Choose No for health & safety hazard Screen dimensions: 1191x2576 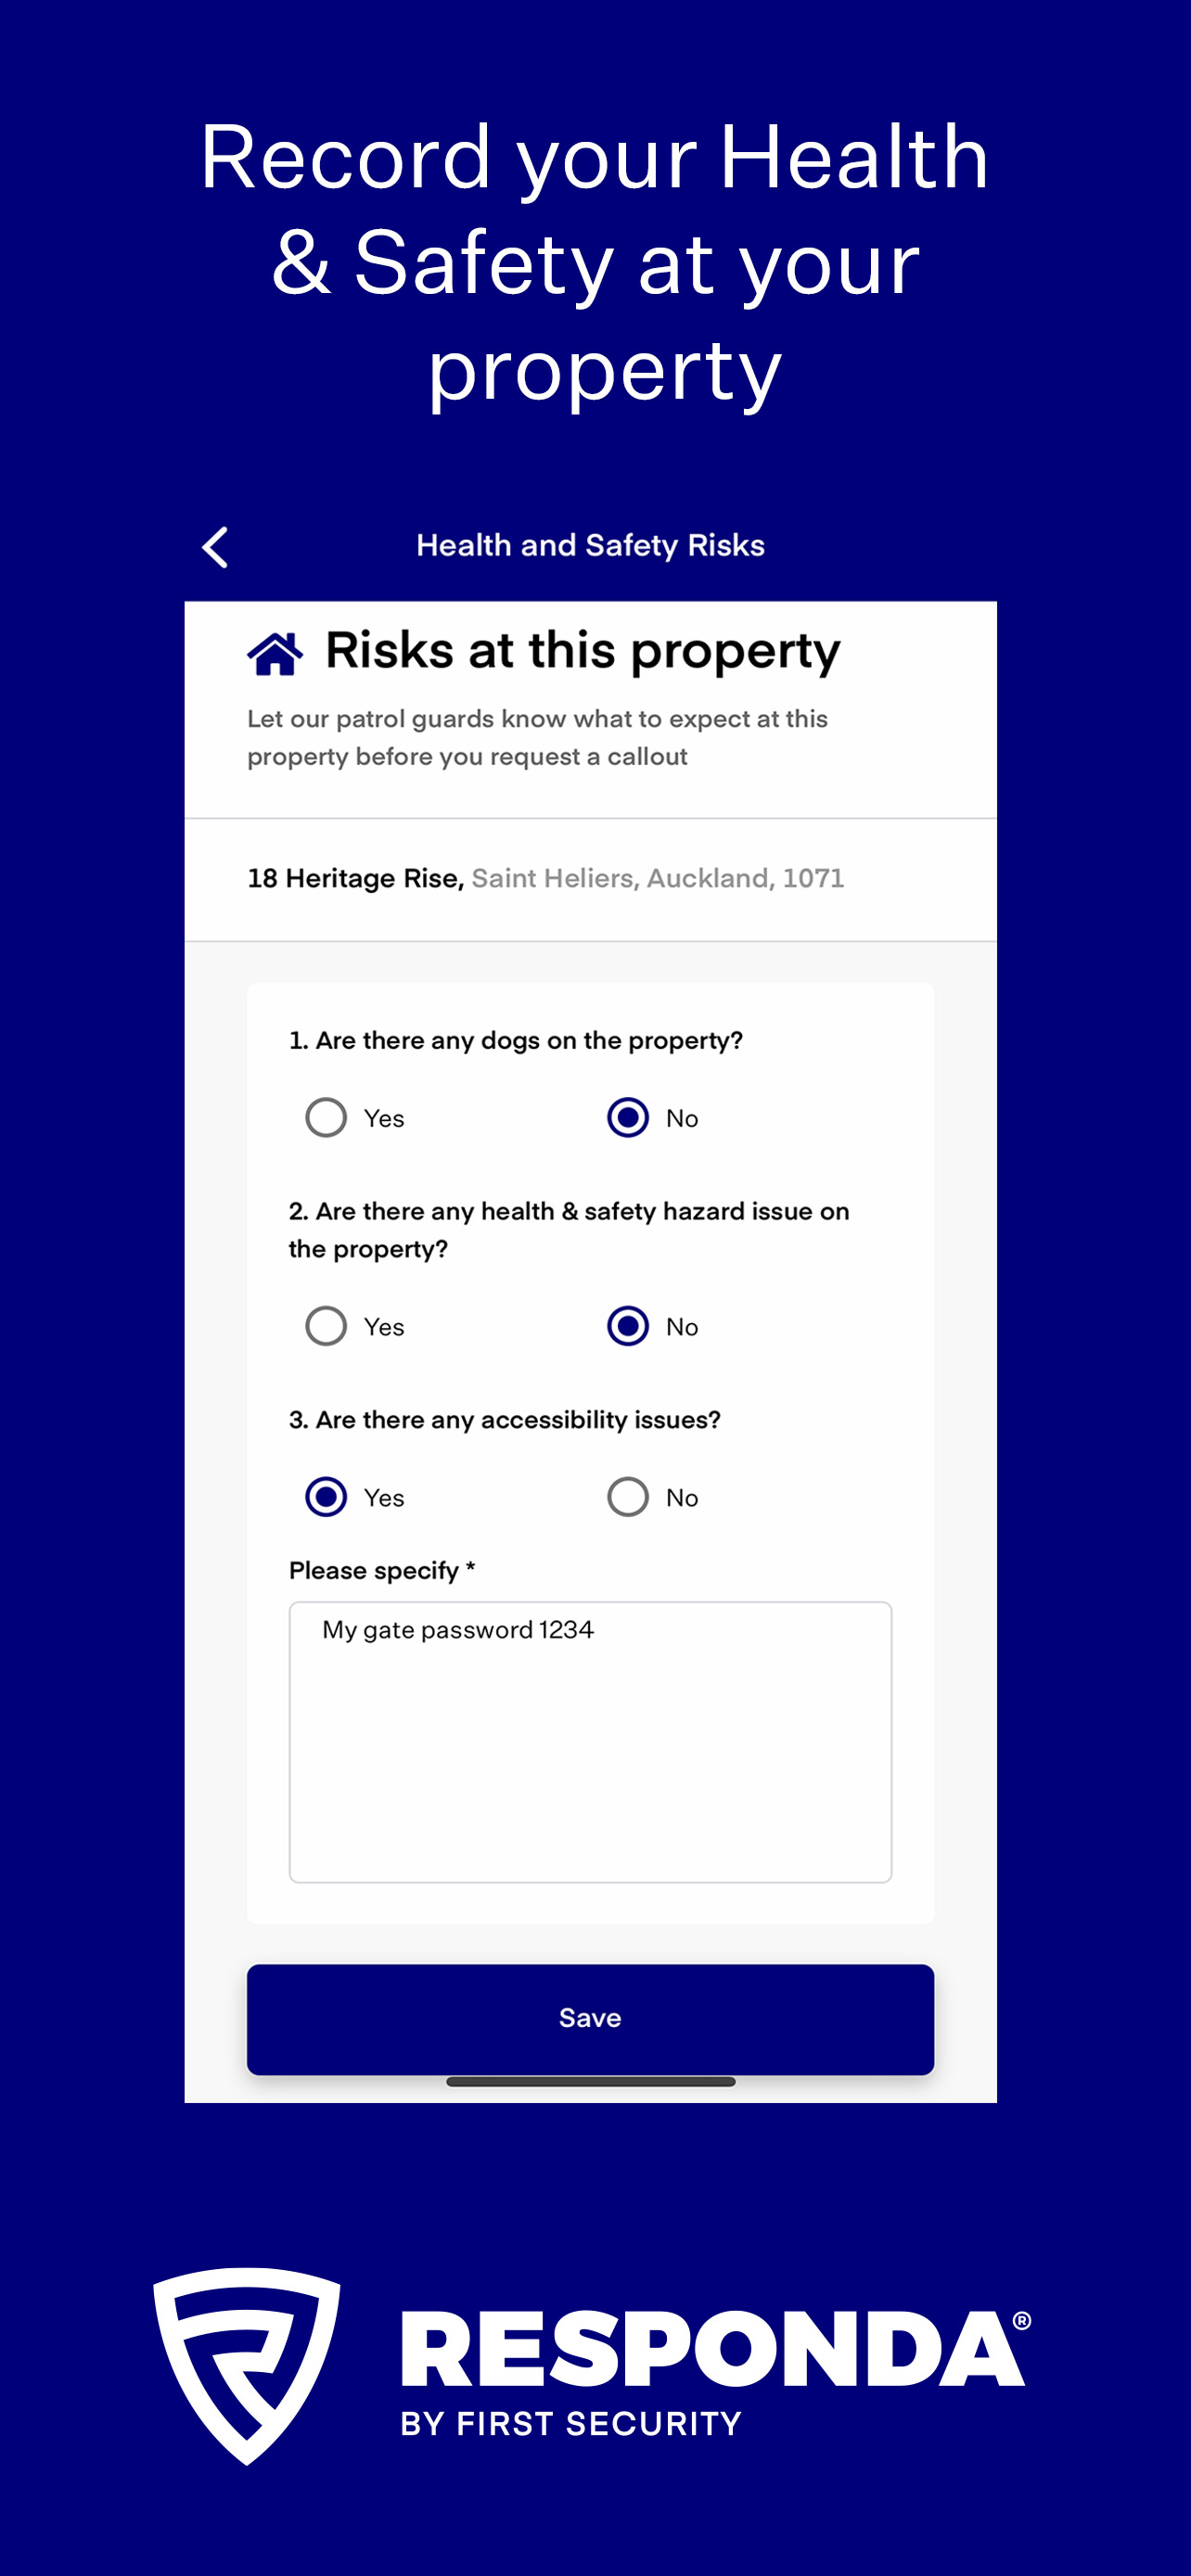click(628, 1326)
